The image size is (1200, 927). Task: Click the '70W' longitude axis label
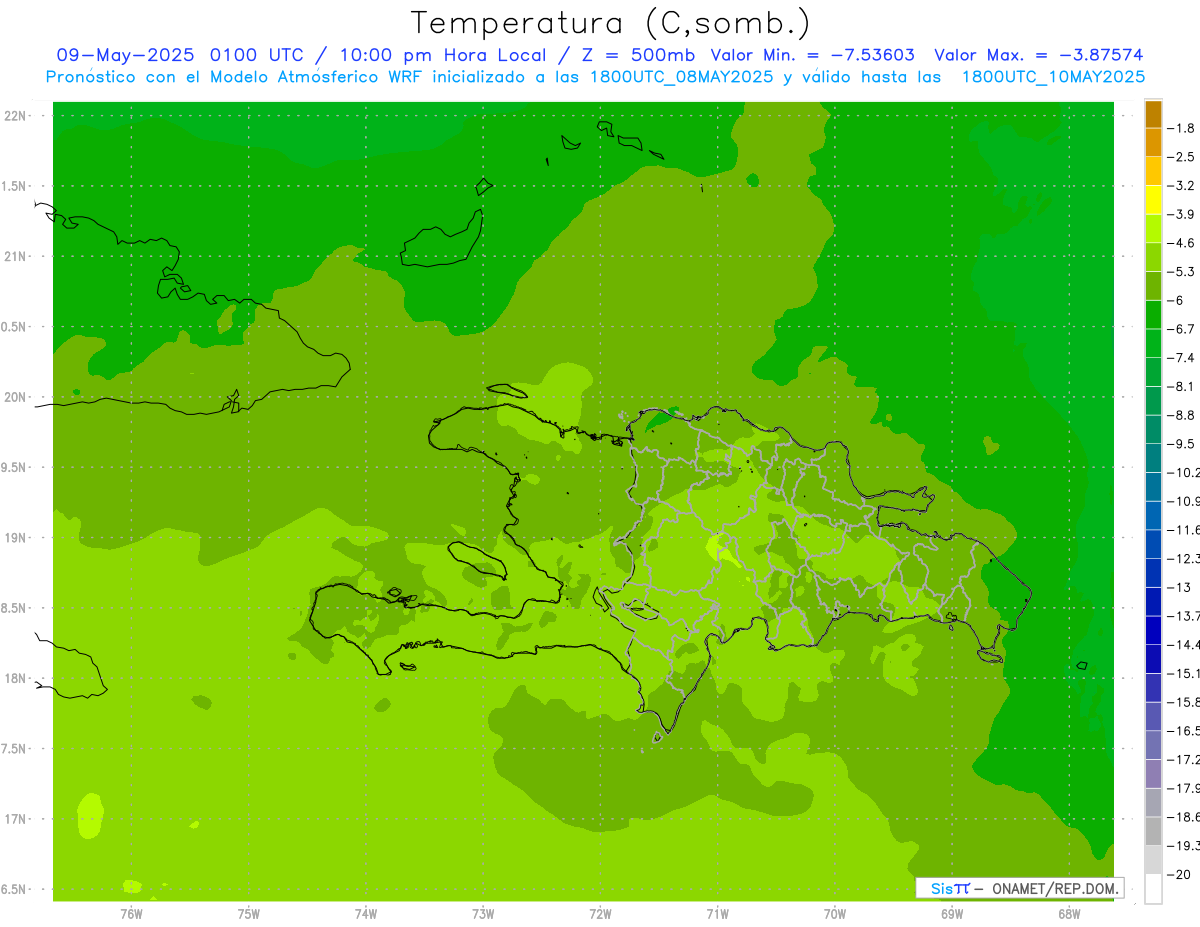click(x=835, y=914)
